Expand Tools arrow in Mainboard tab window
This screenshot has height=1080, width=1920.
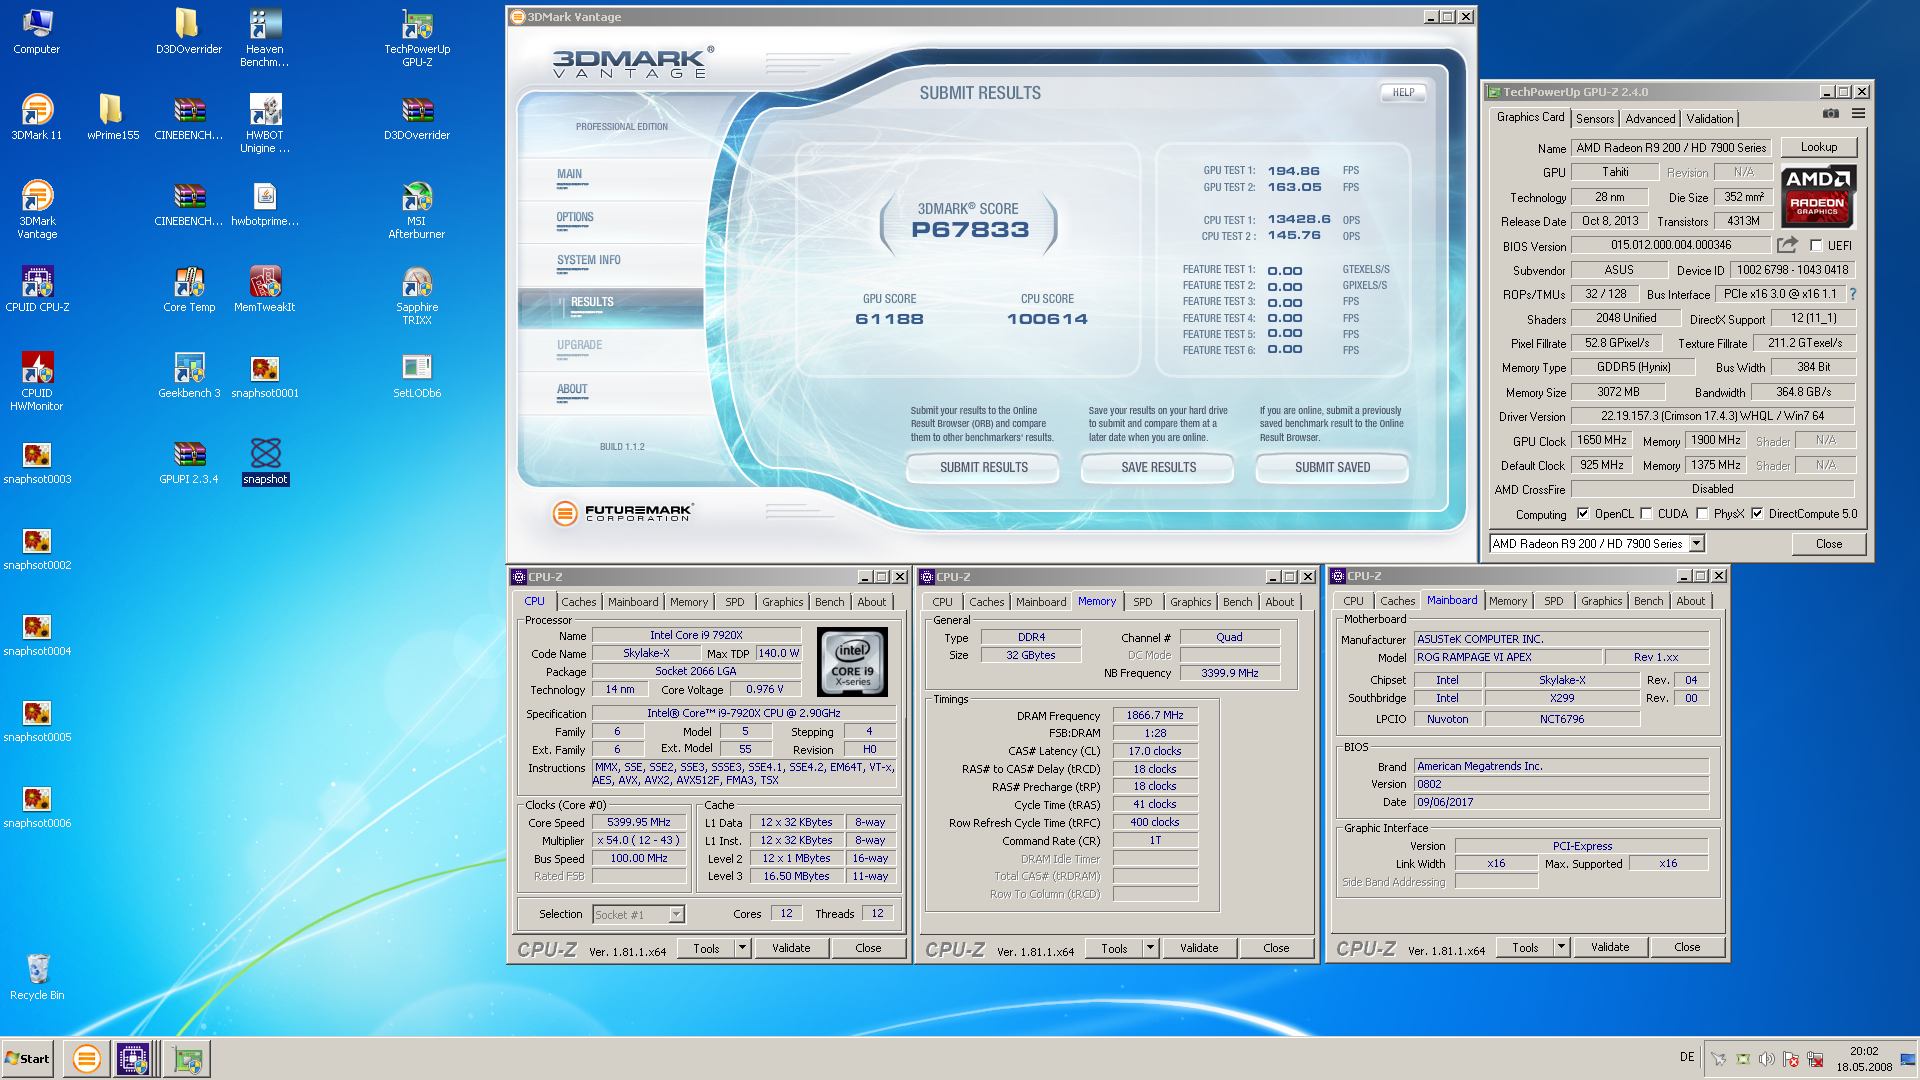tap(1561, 947)
